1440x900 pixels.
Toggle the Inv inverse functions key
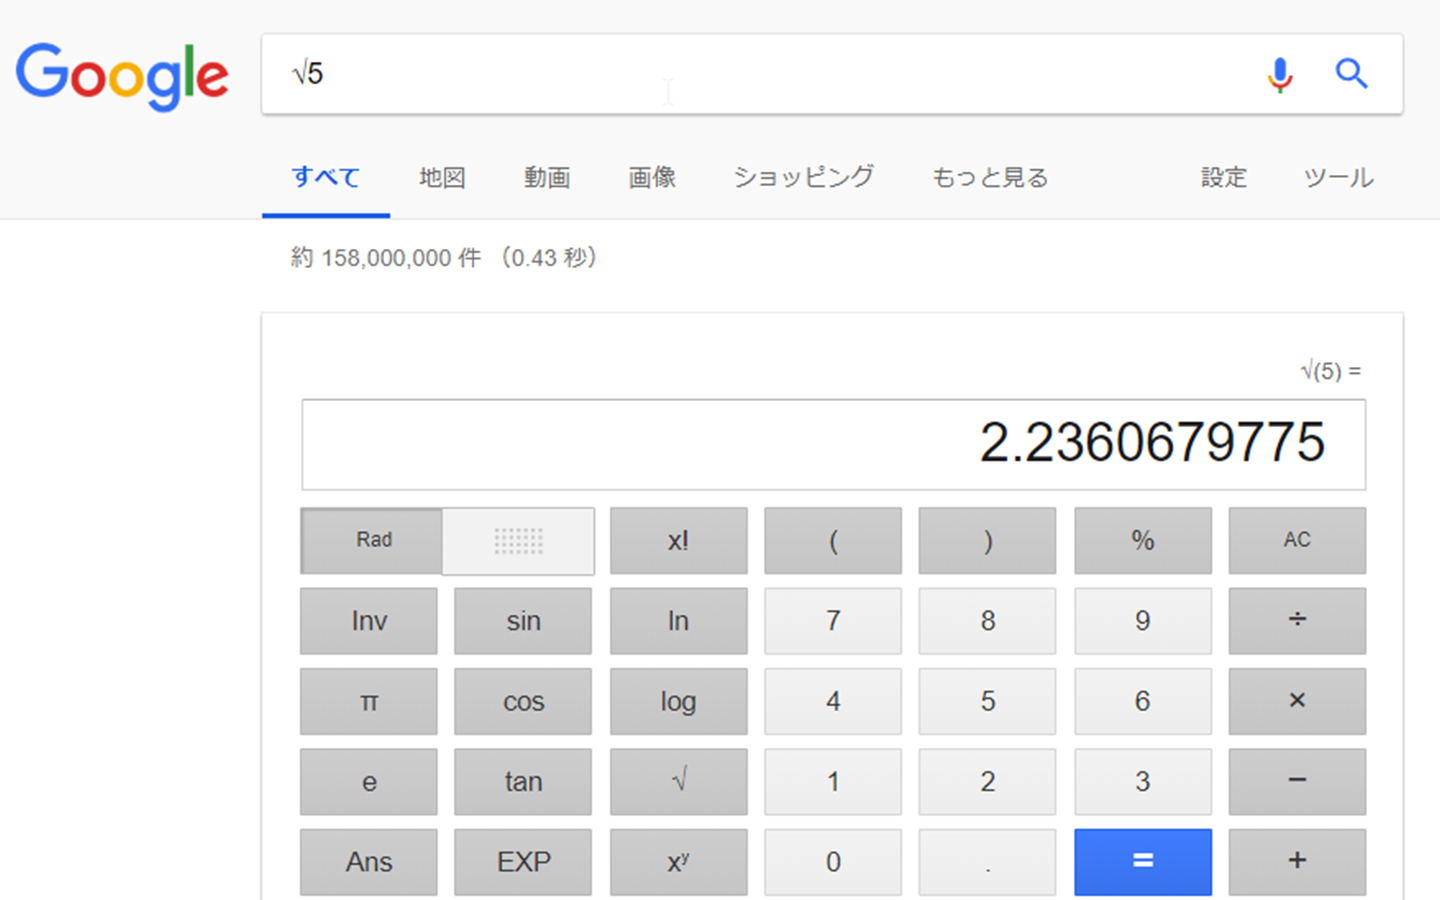point(369,621)
